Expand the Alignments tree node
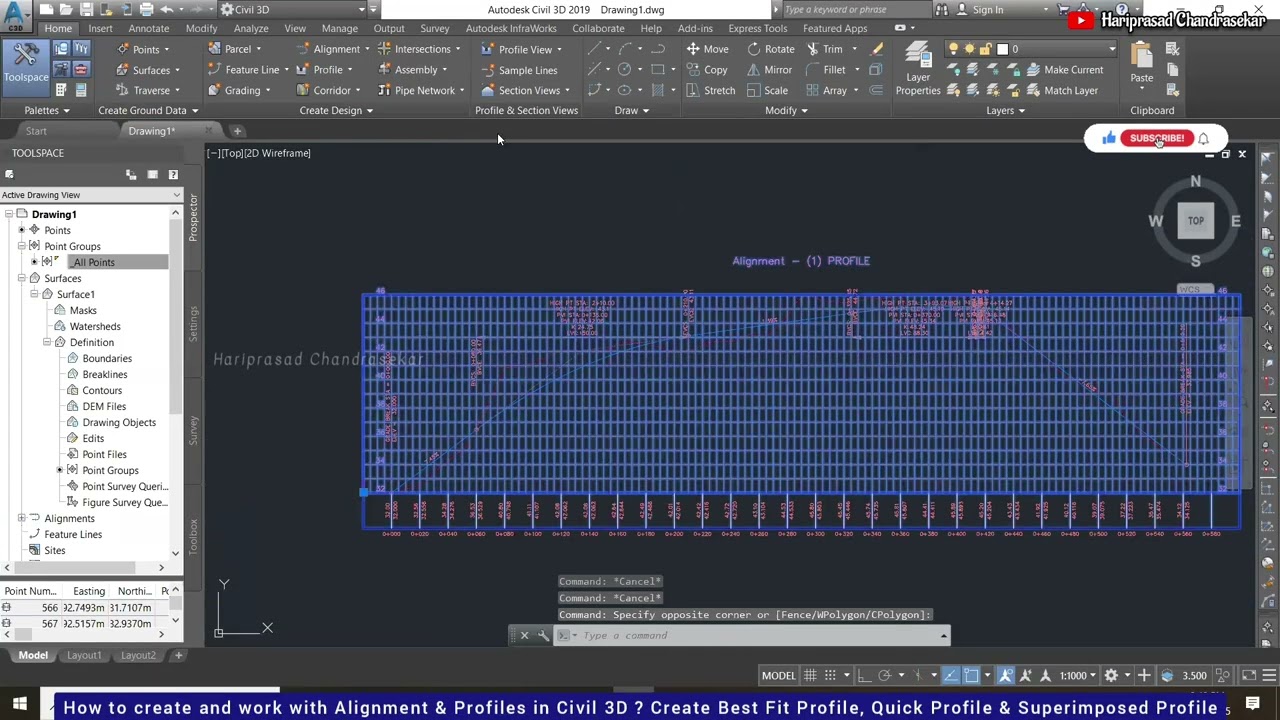Screen dimensions: 1280x720 point(21,518)
